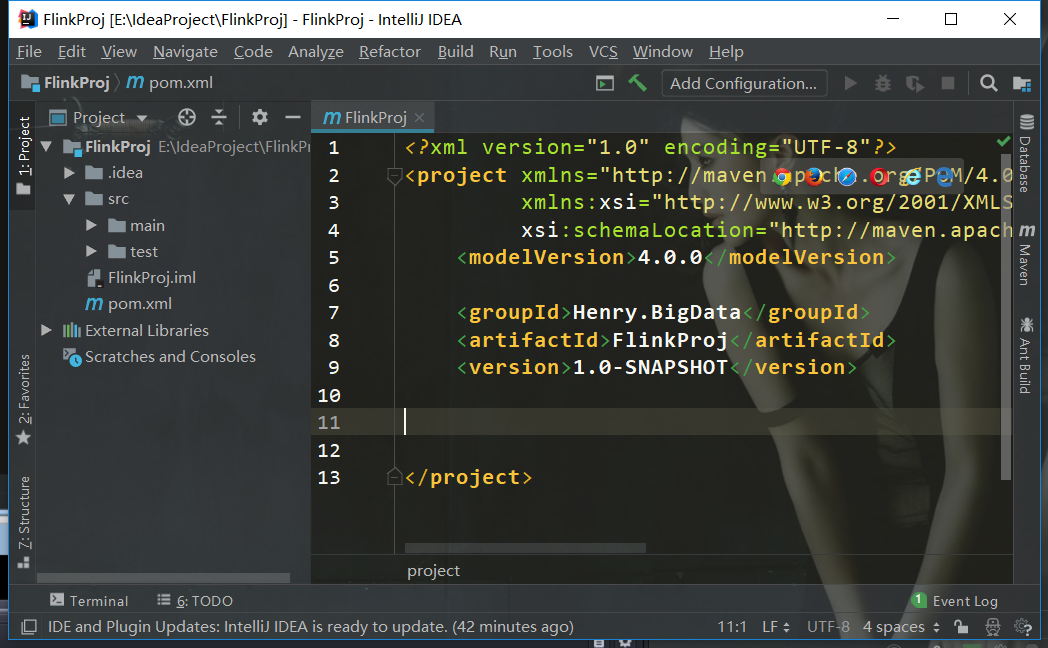This screenshot has height=648, width=1048.
Task: Click the 11:1 line column indicator
Action: pyautogui.click(x=732, y=627)
